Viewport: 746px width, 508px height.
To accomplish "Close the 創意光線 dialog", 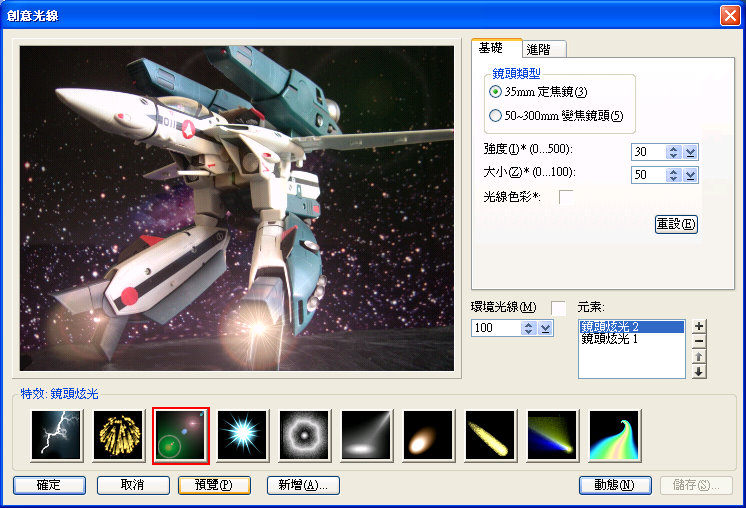I will pos(730,15).
